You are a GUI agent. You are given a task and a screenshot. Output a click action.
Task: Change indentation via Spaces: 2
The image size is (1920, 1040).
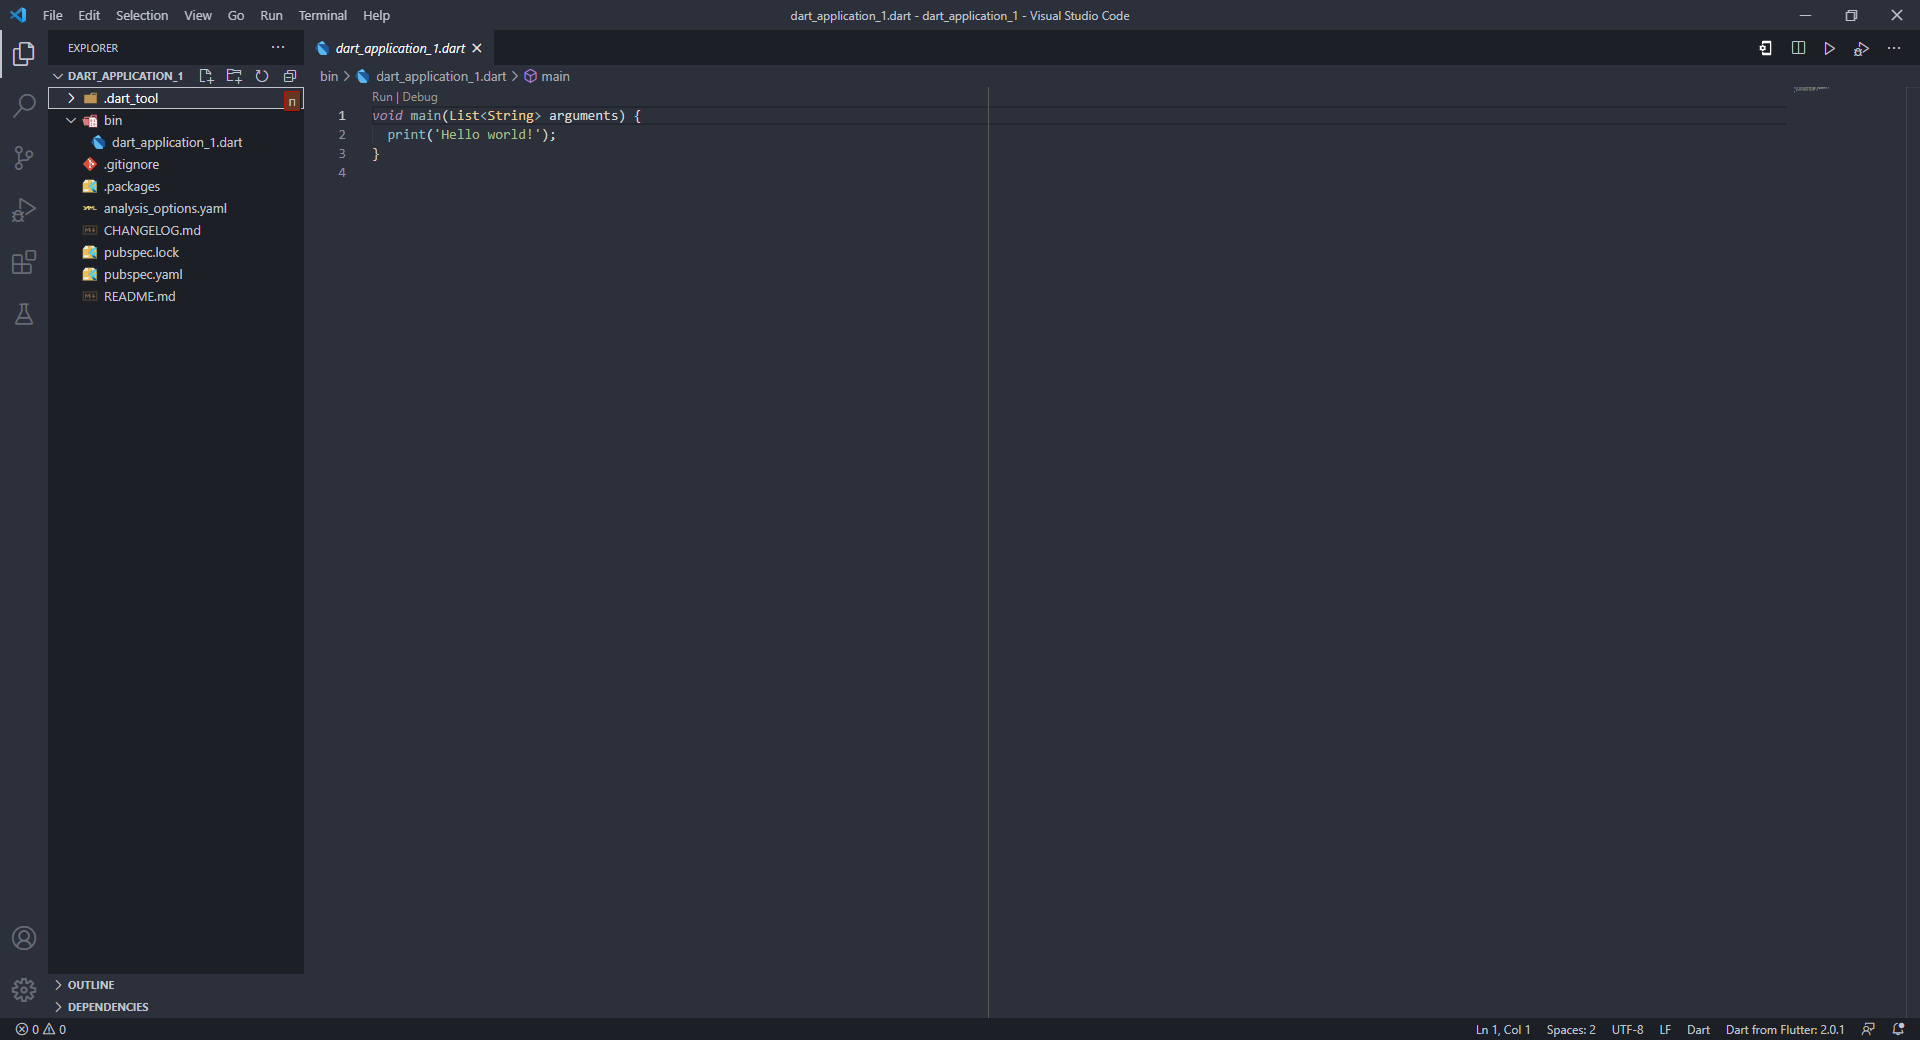[1571, 1029]
